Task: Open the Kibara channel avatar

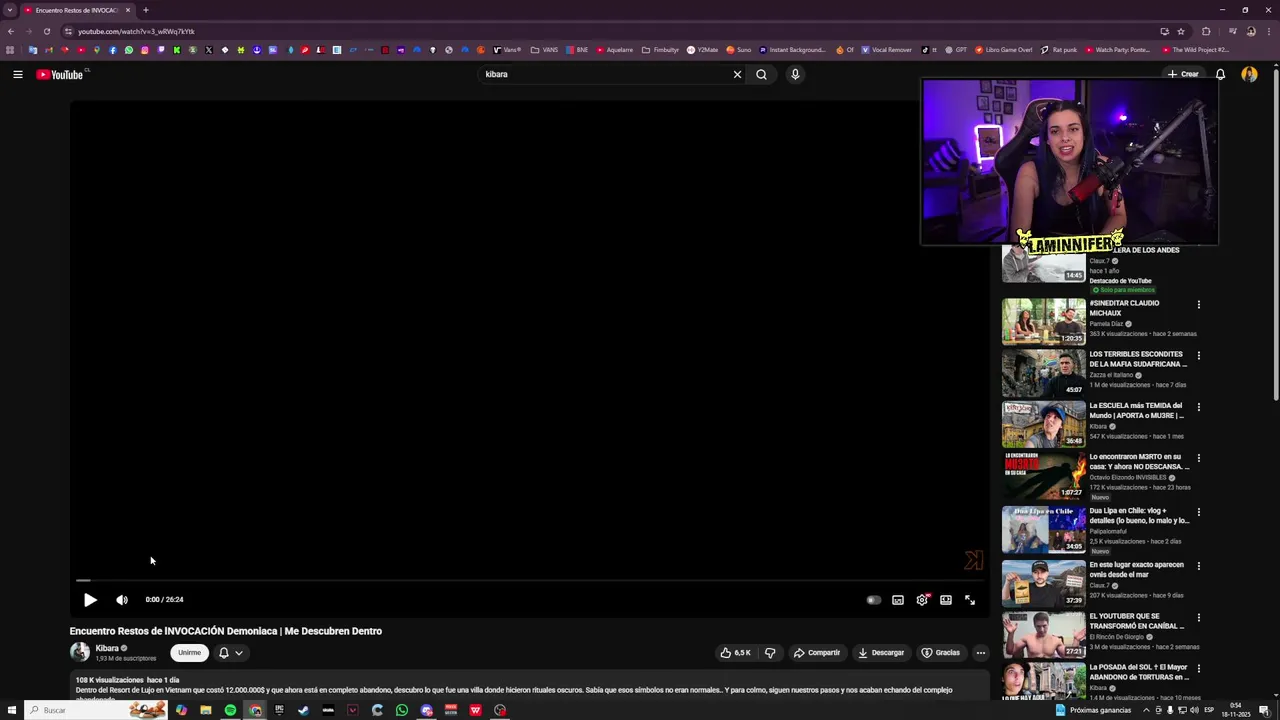Action: [x=80, y=652]
